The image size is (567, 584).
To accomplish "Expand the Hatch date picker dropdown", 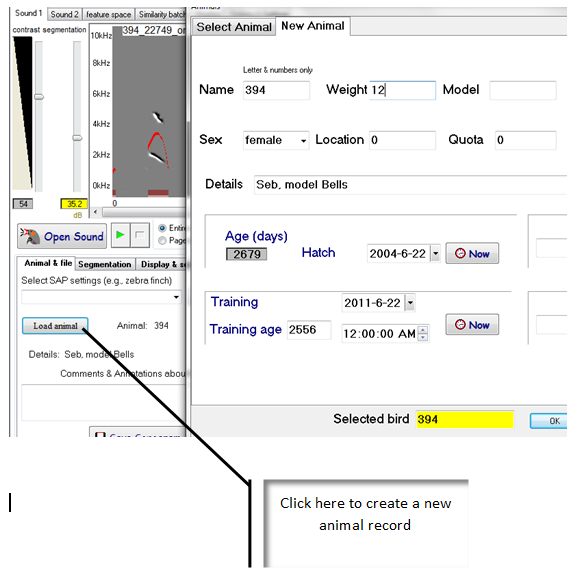I will click(435, 254).
